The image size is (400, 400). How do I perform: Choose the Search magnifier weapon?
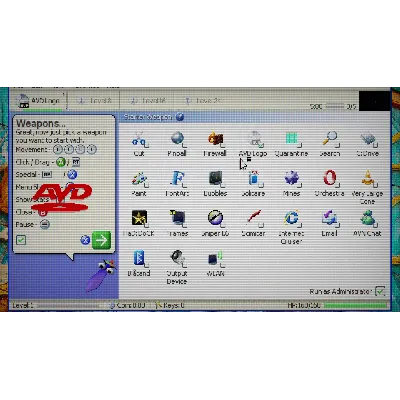[x=330, y=139]
